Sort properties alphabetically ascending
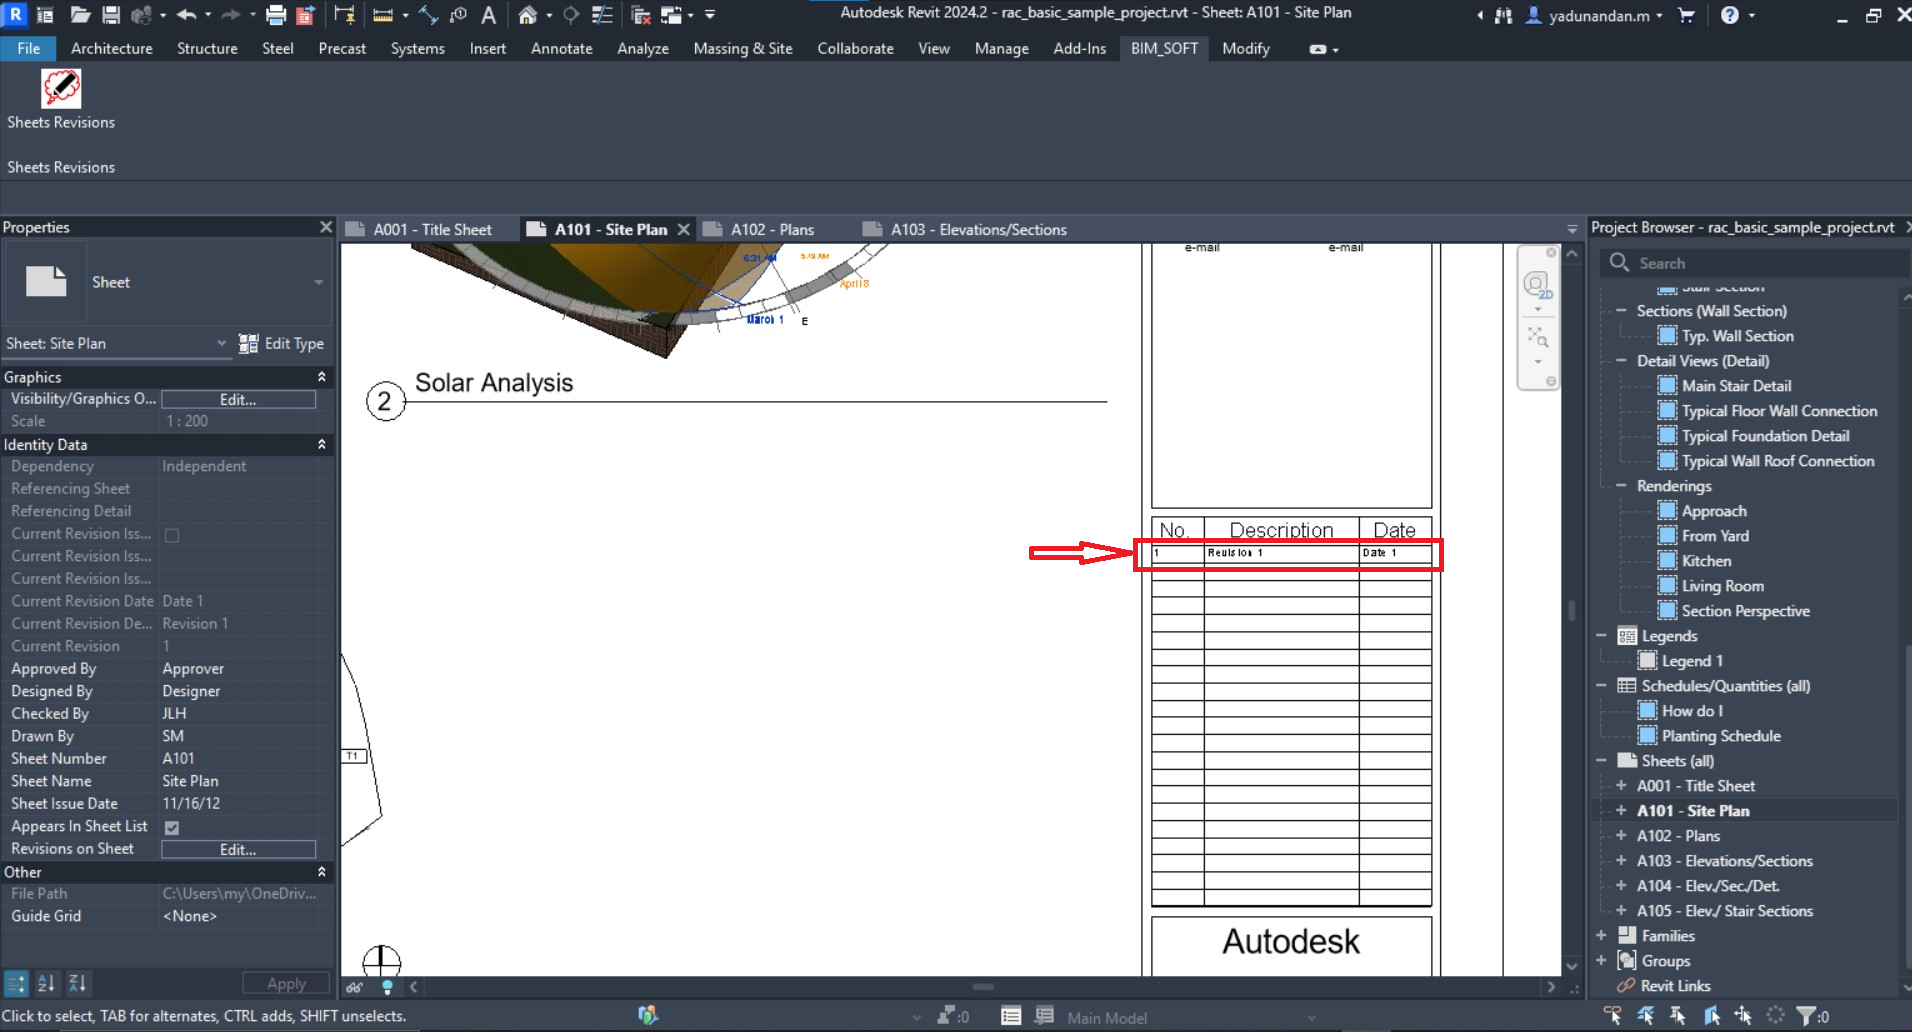The width and height of the screenshot is (1912, 1032). tap(46, 983)
